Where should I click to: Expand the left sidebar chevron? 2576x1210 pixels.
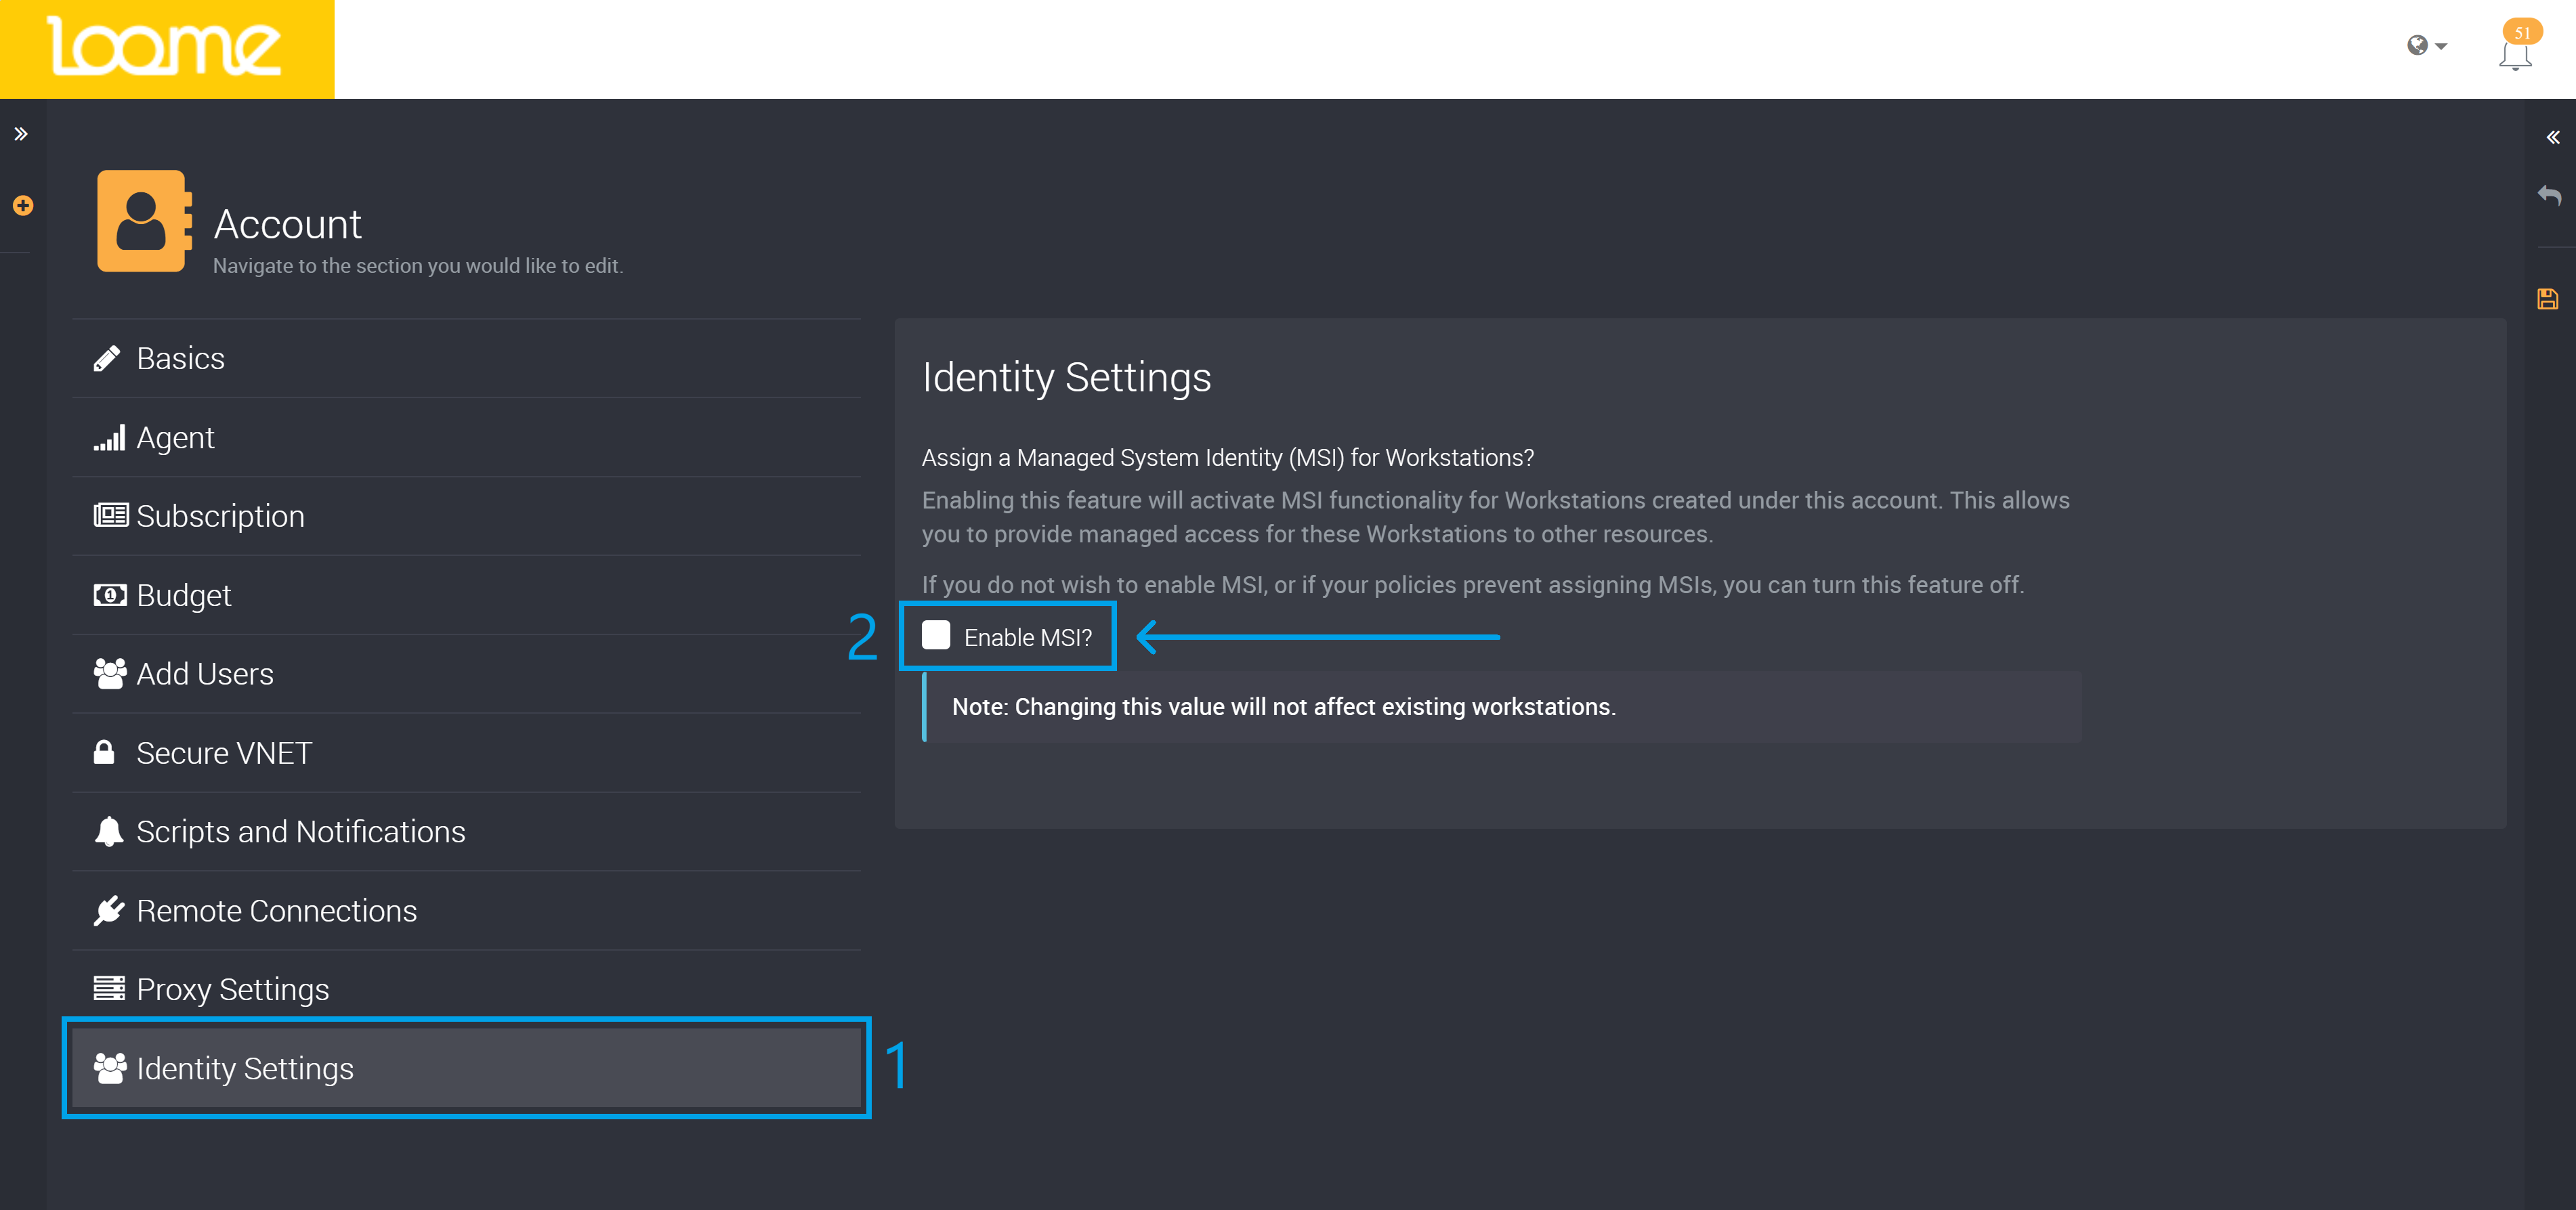[21, 134]
